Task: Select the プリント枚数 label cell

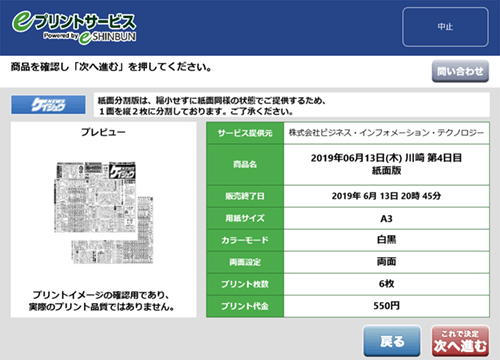Action: 245,284
